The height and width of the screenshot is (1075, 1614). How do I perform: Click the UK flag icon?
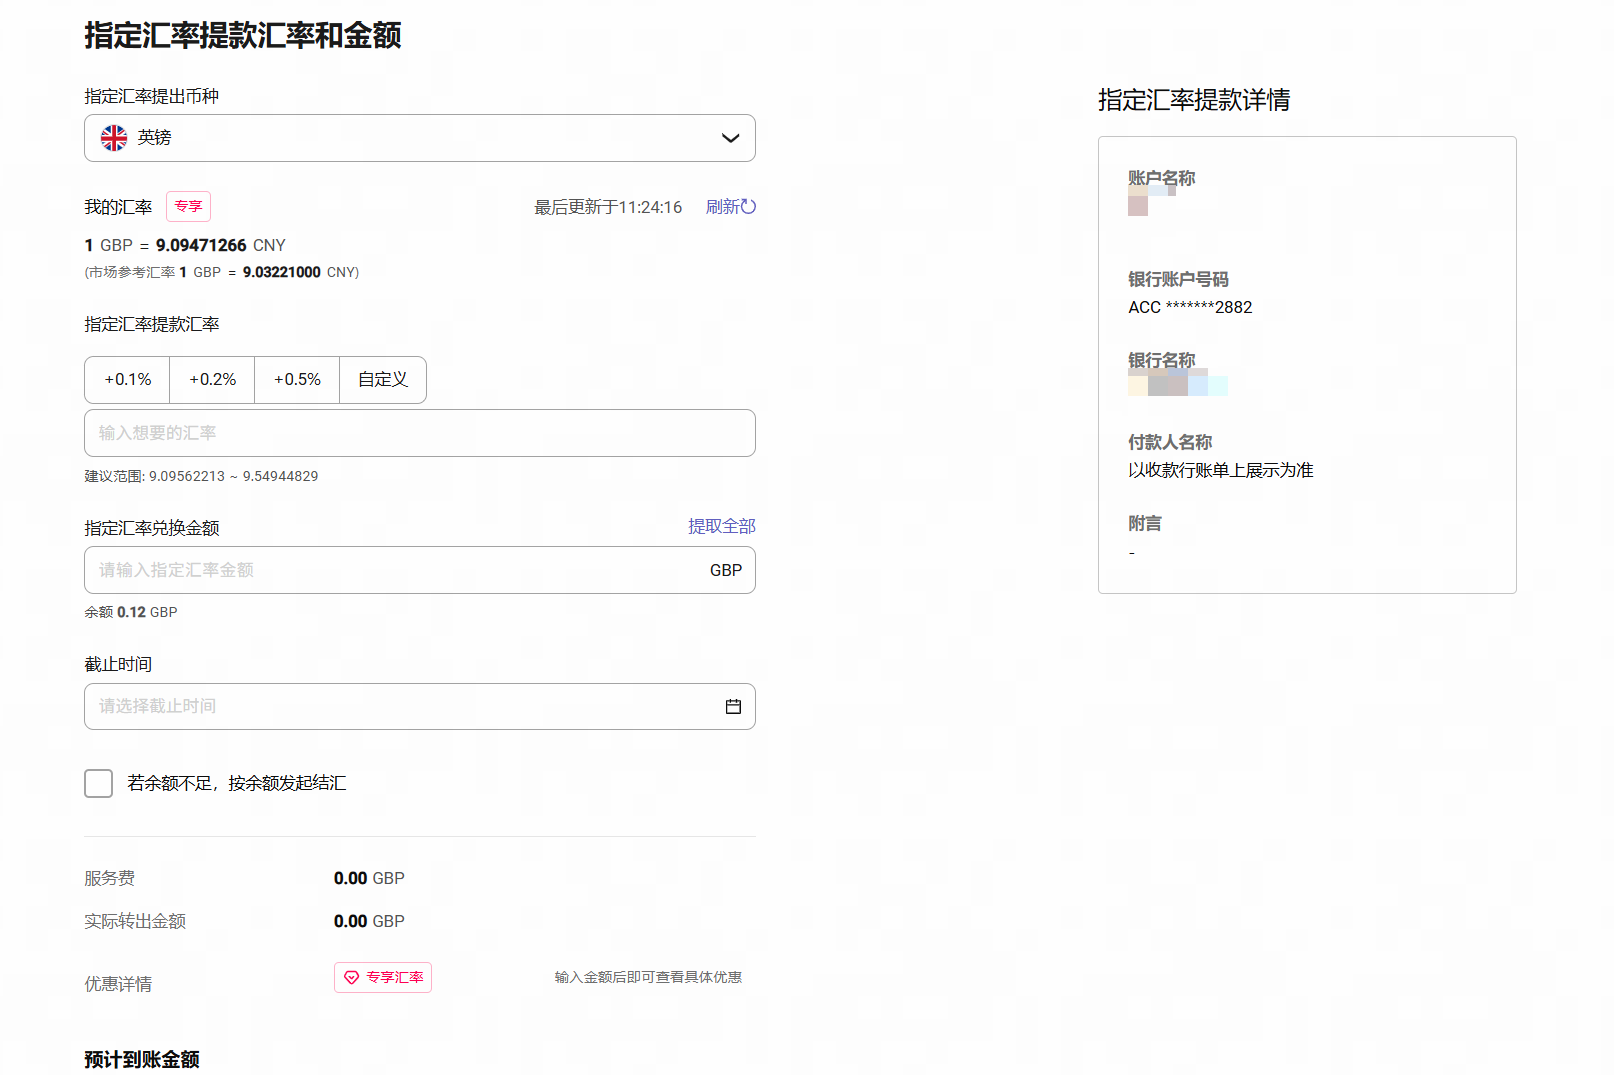(114, 138)
